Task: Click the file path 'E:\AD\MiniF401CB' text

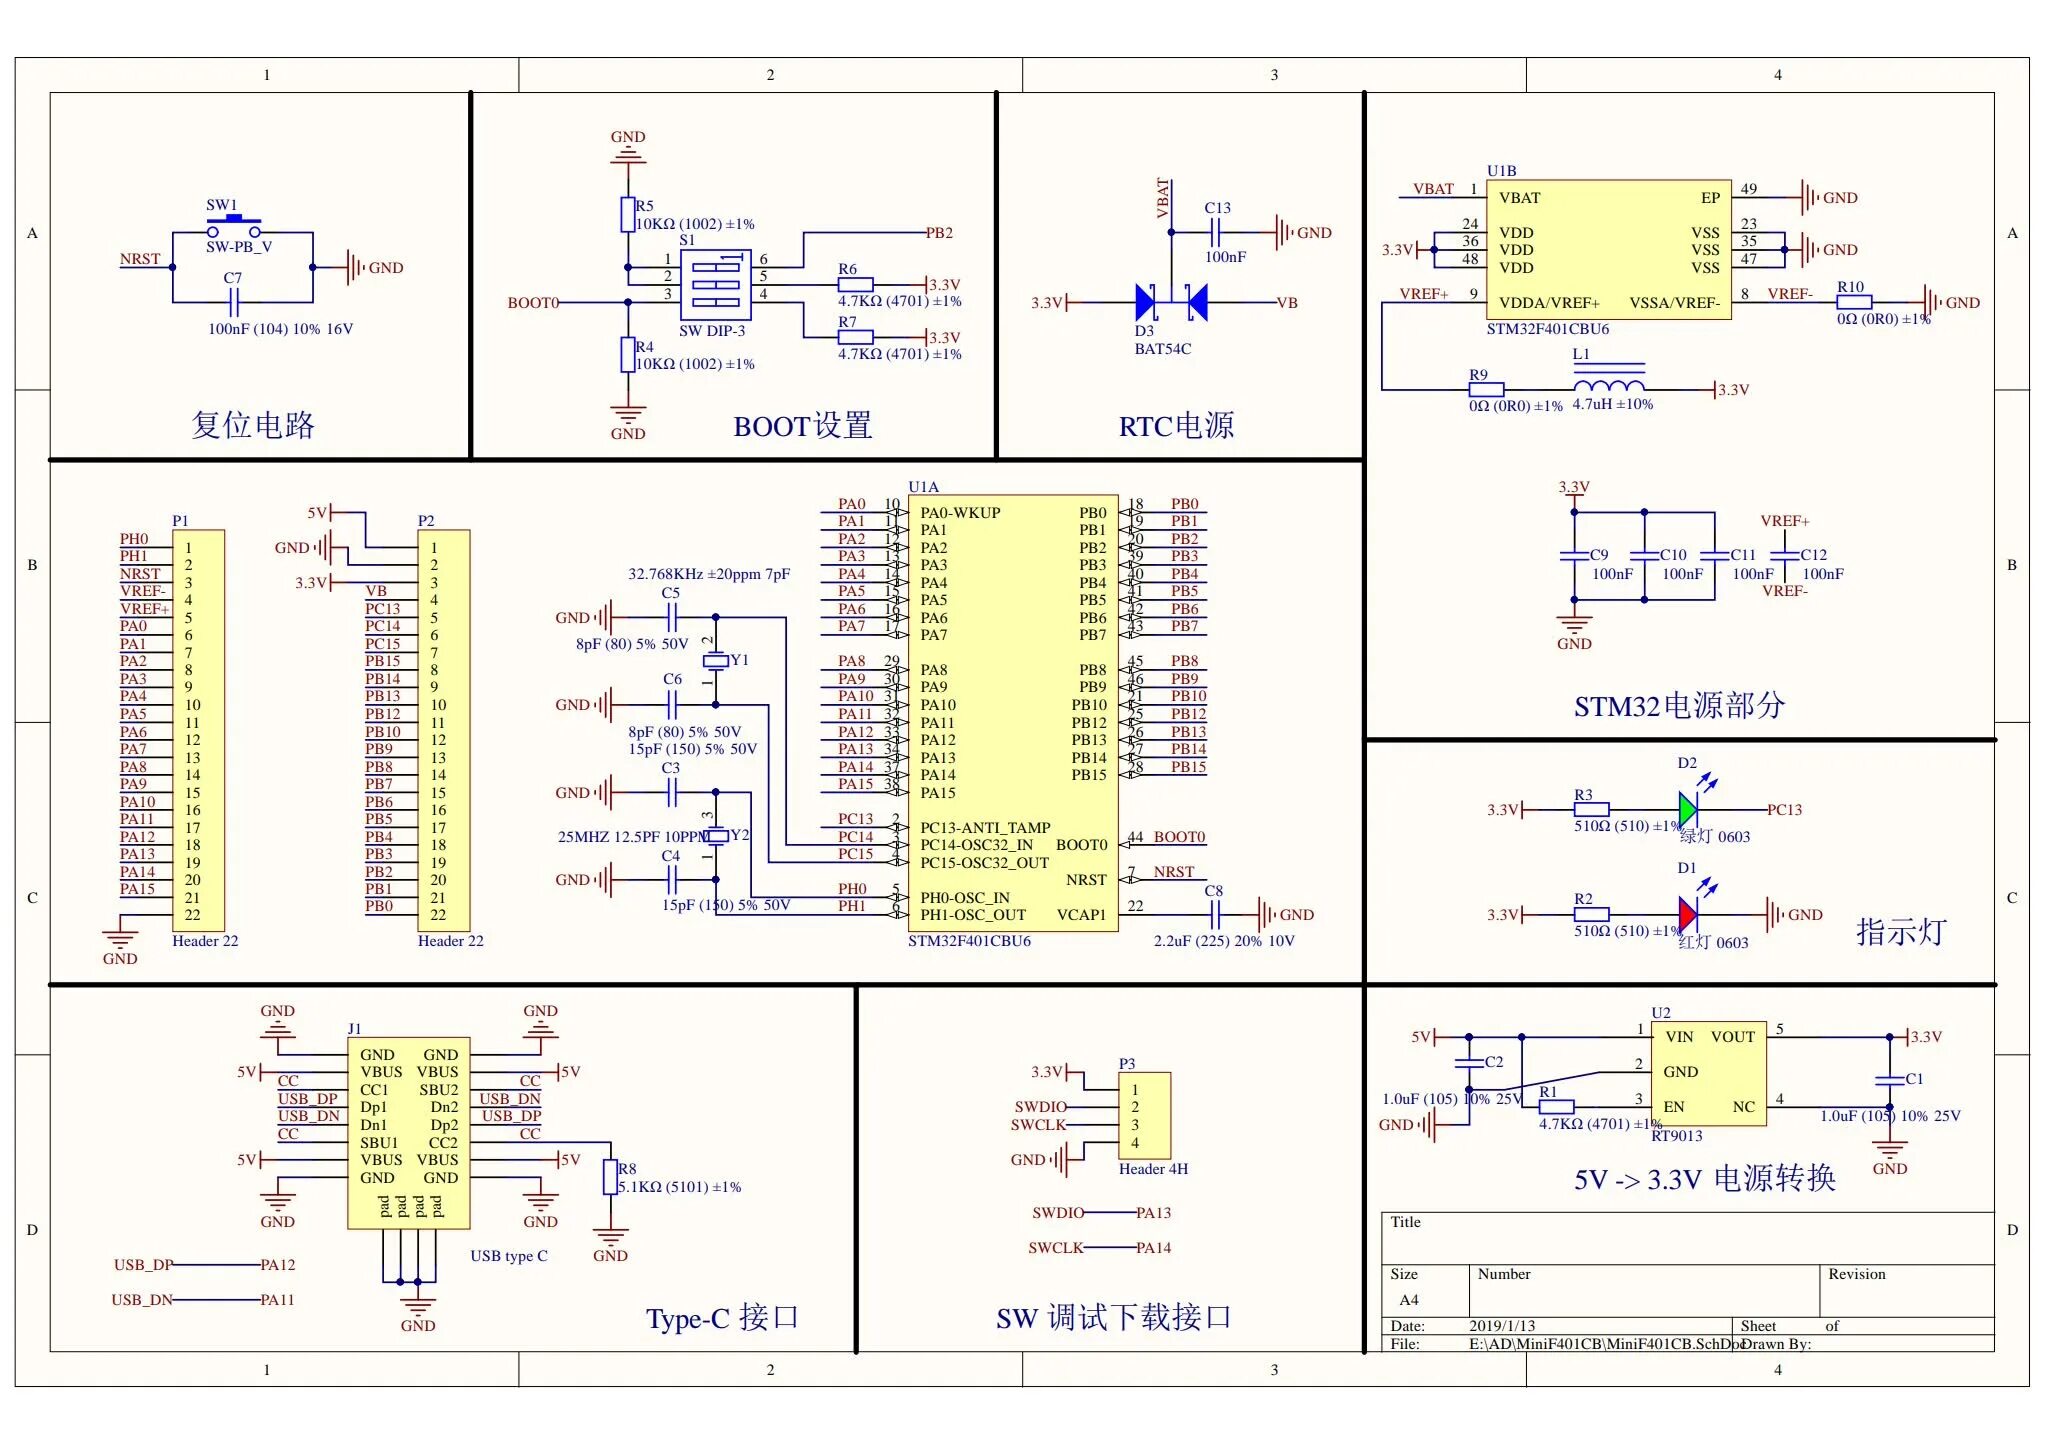Action: coord(1606,1343)
